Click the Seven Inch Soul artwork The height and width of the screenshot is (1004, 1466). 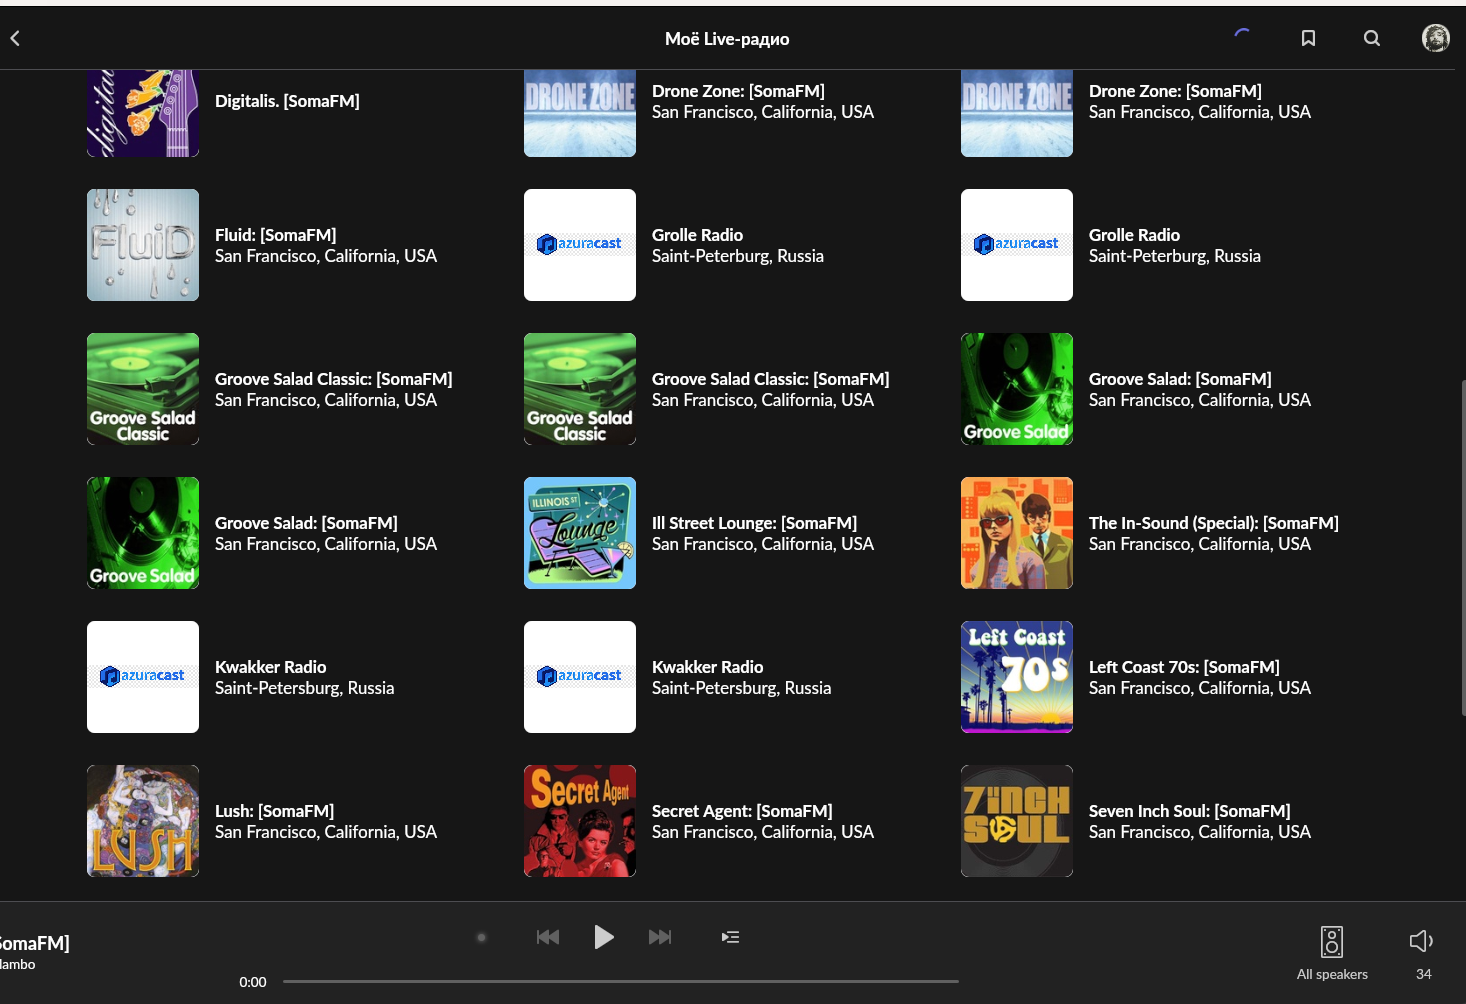1017,821
